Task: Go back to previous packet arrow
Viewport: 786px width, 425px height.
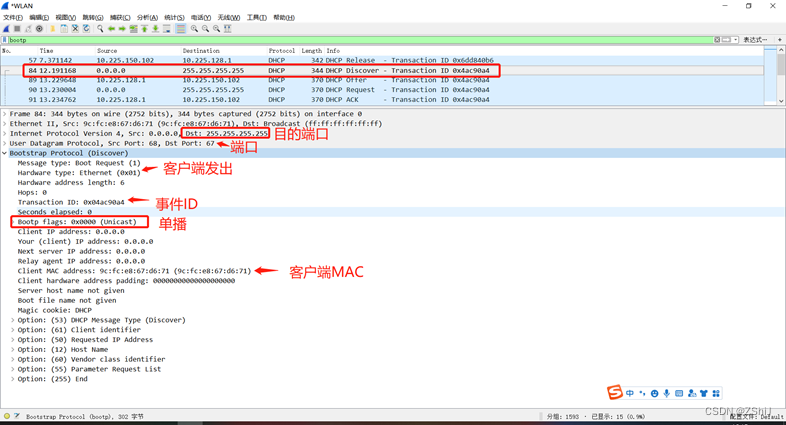Action: (x=111, y=29)
